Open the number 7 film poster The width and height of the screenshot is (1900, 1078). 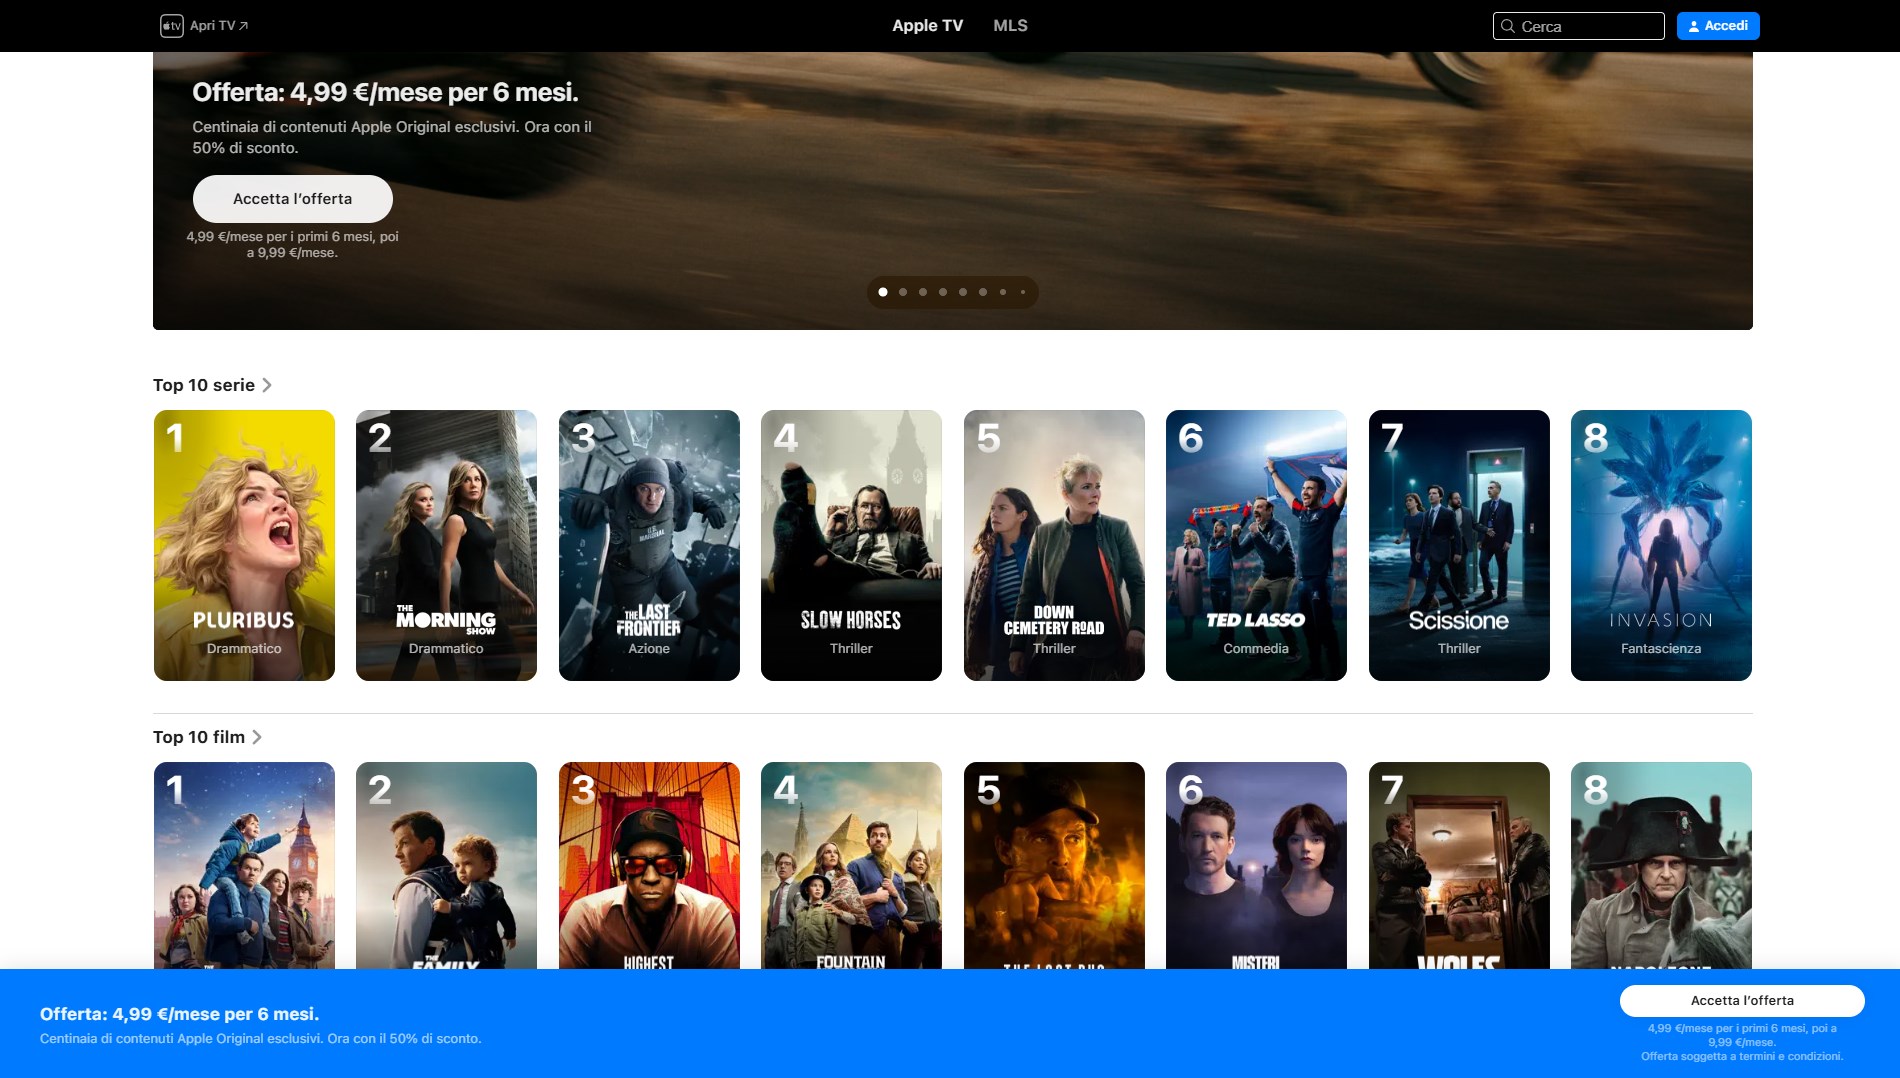pyautogui.click(x=1459, y=865)
